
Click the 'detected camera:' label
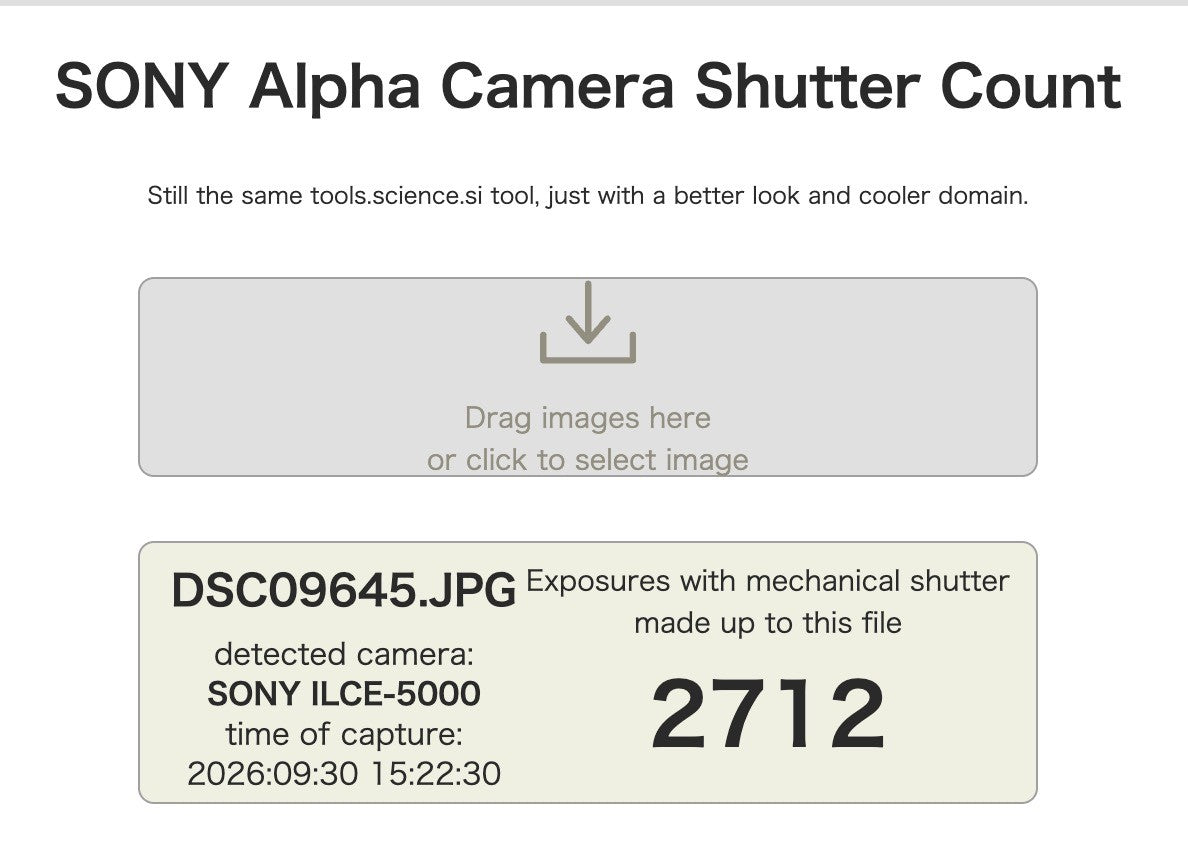coord(344,655)
